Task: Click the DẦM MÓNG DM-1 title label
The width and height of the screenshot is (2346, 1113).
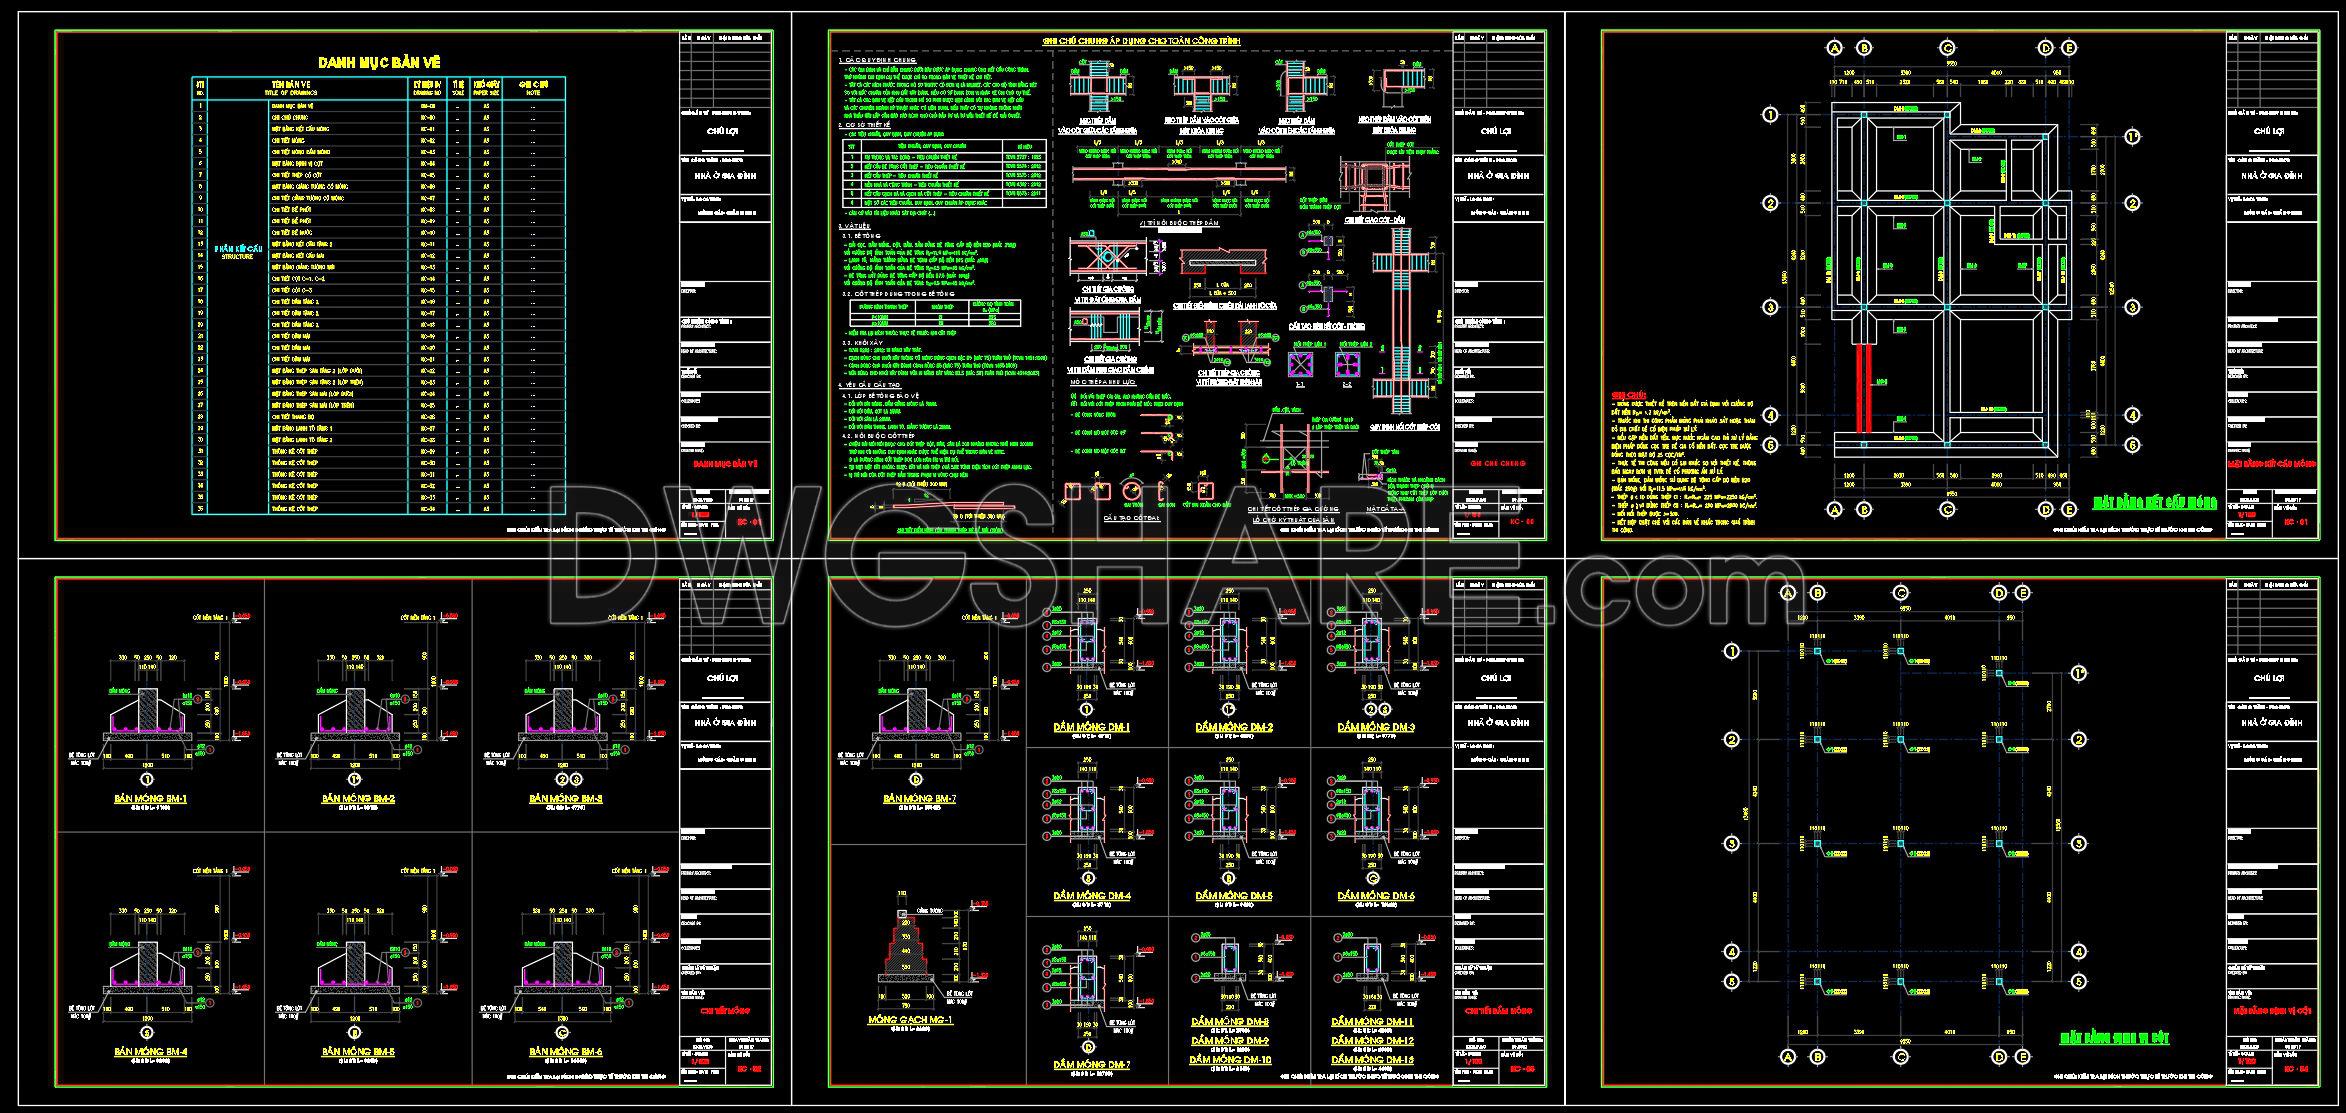Action: pos(1092,727)
